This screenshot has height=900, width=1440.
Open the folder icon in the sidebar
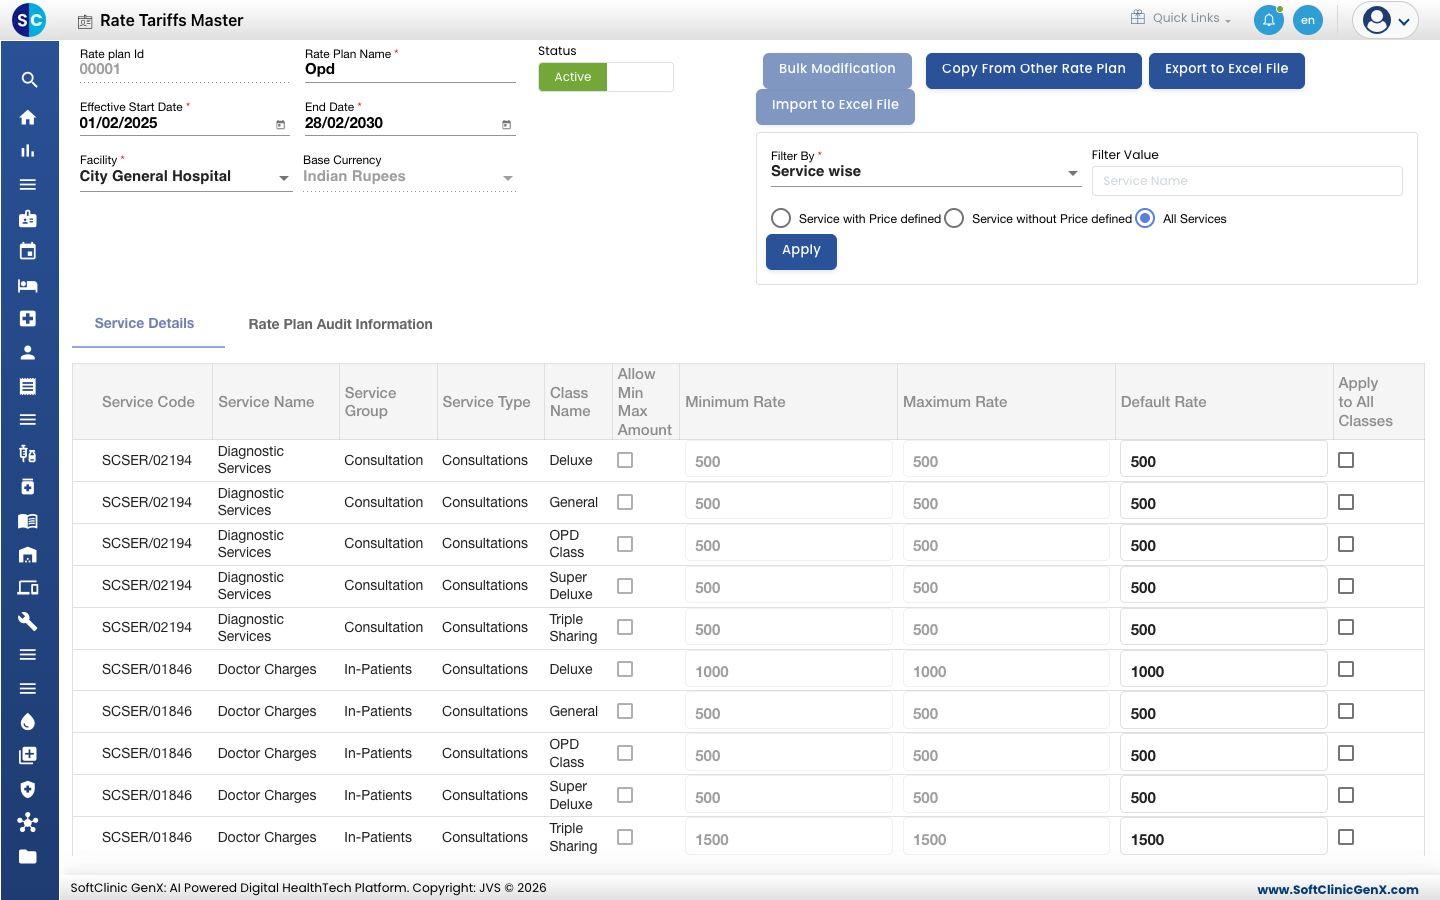pos(28,856)
